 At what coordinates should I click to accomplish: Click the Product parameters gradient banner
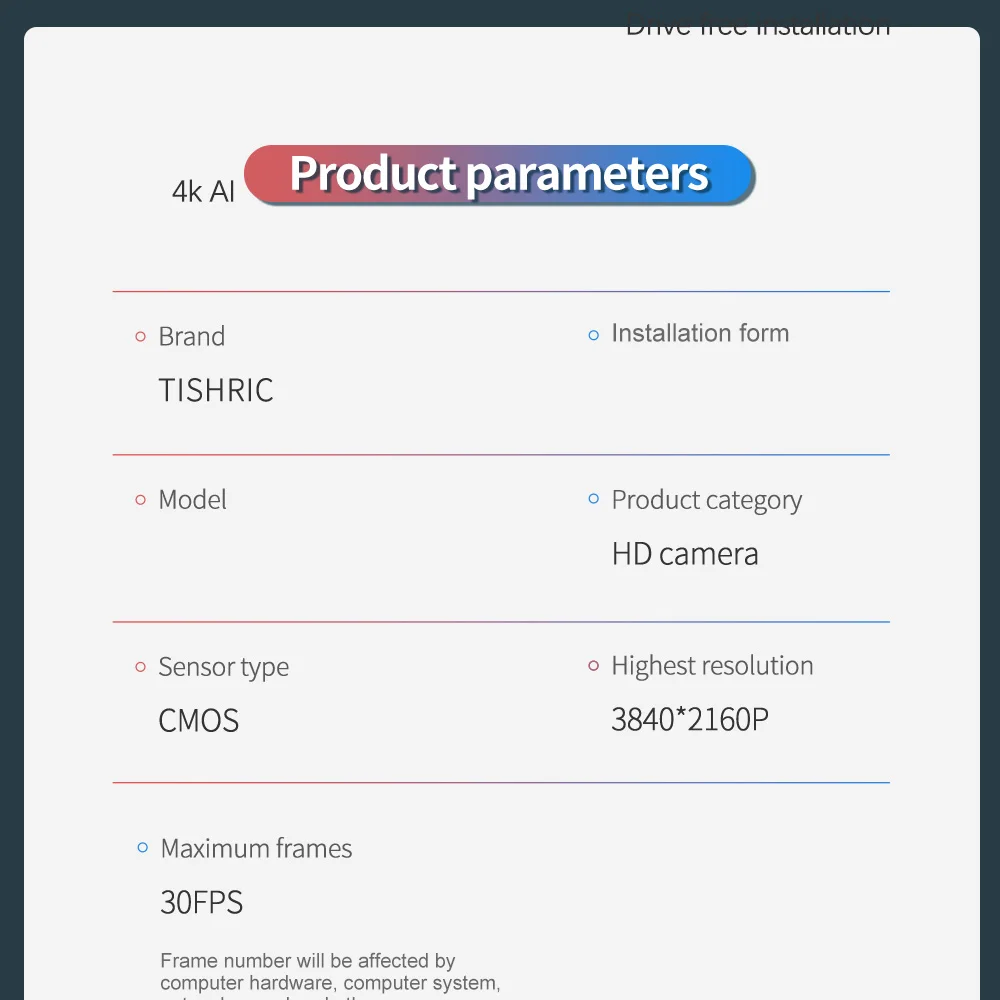tap(499, 175)
